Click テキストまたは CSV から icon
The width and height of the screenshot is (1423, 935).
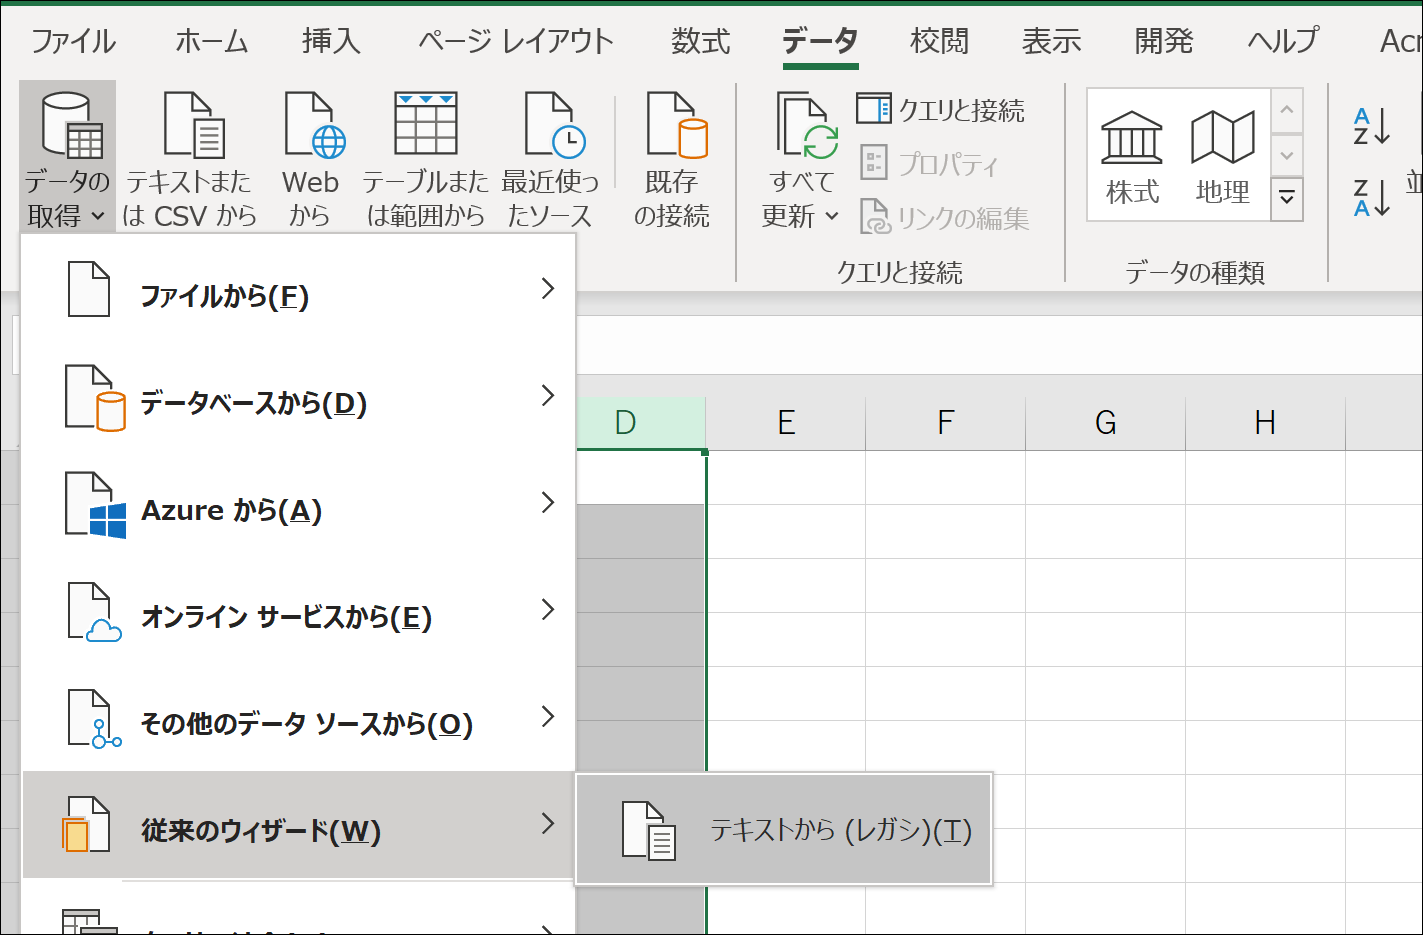click(x=193, y=125)
